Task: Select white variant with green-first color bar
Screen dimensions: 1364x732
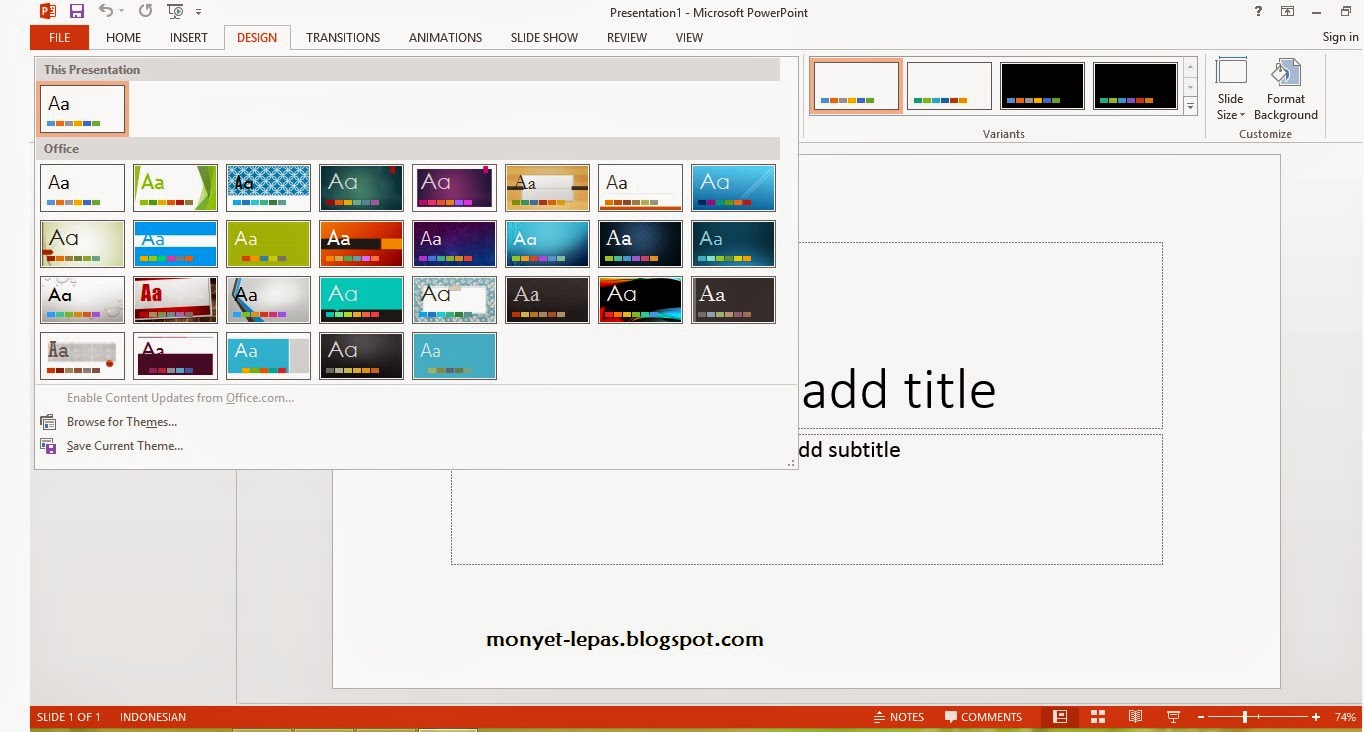Action: tap(949, 86)
